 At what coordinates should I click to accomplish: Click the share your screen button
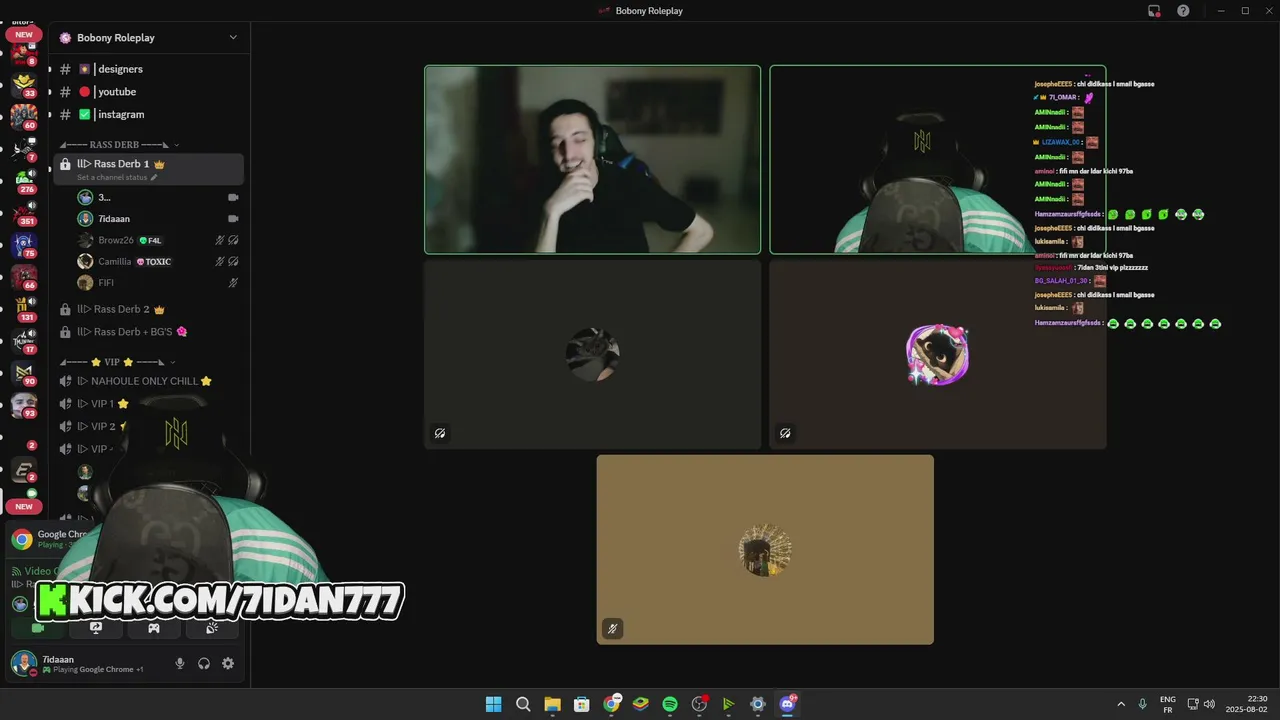(96, 628)
